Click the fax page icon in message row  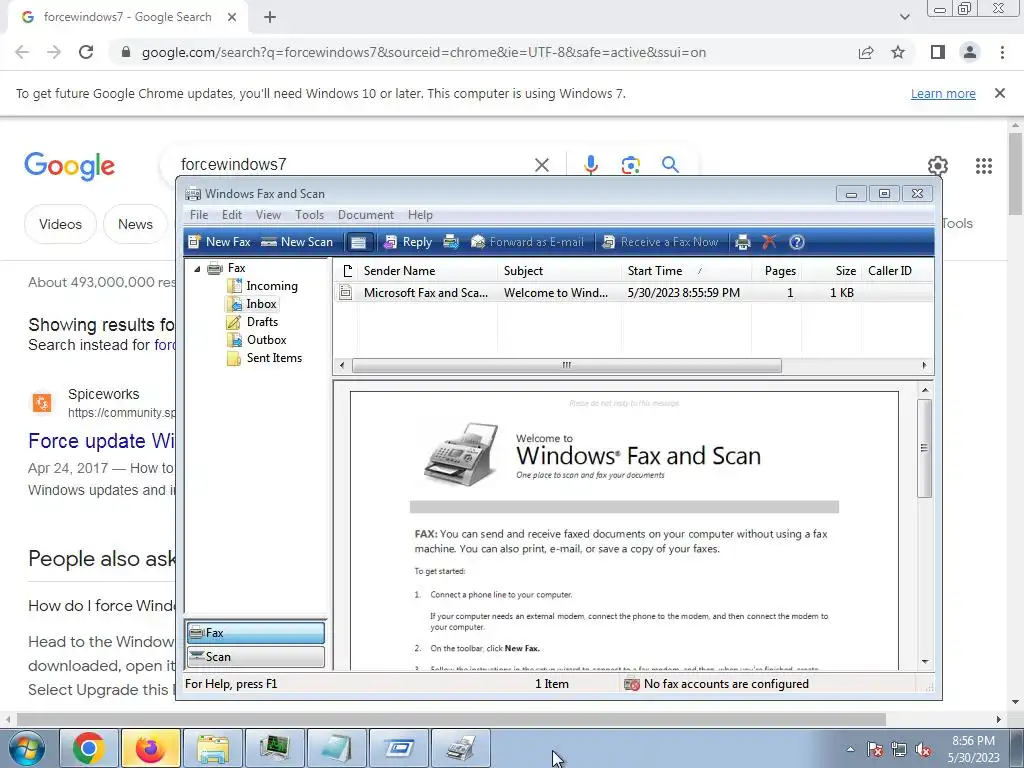346,293
